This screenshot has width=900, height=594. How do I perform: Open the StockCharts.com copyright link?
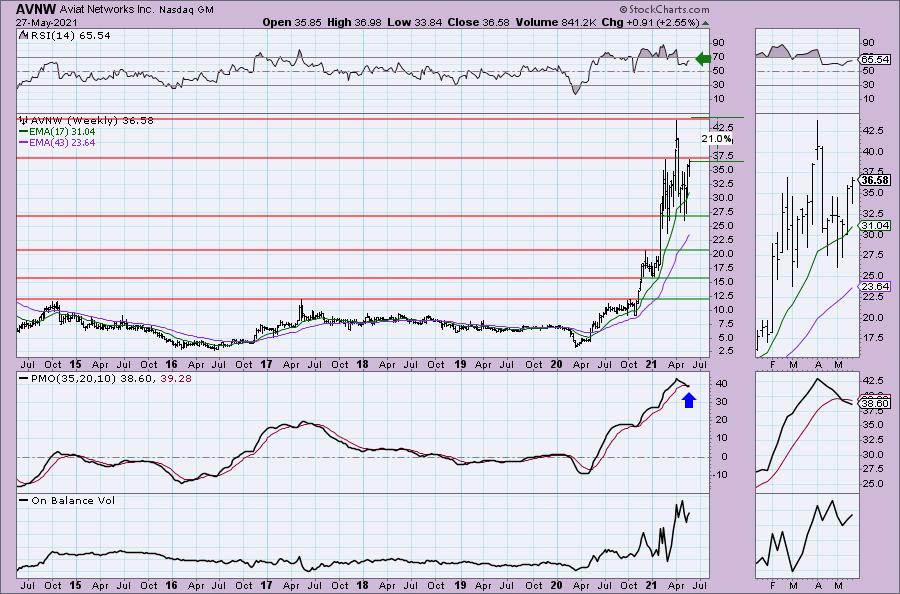pos(664,9)
